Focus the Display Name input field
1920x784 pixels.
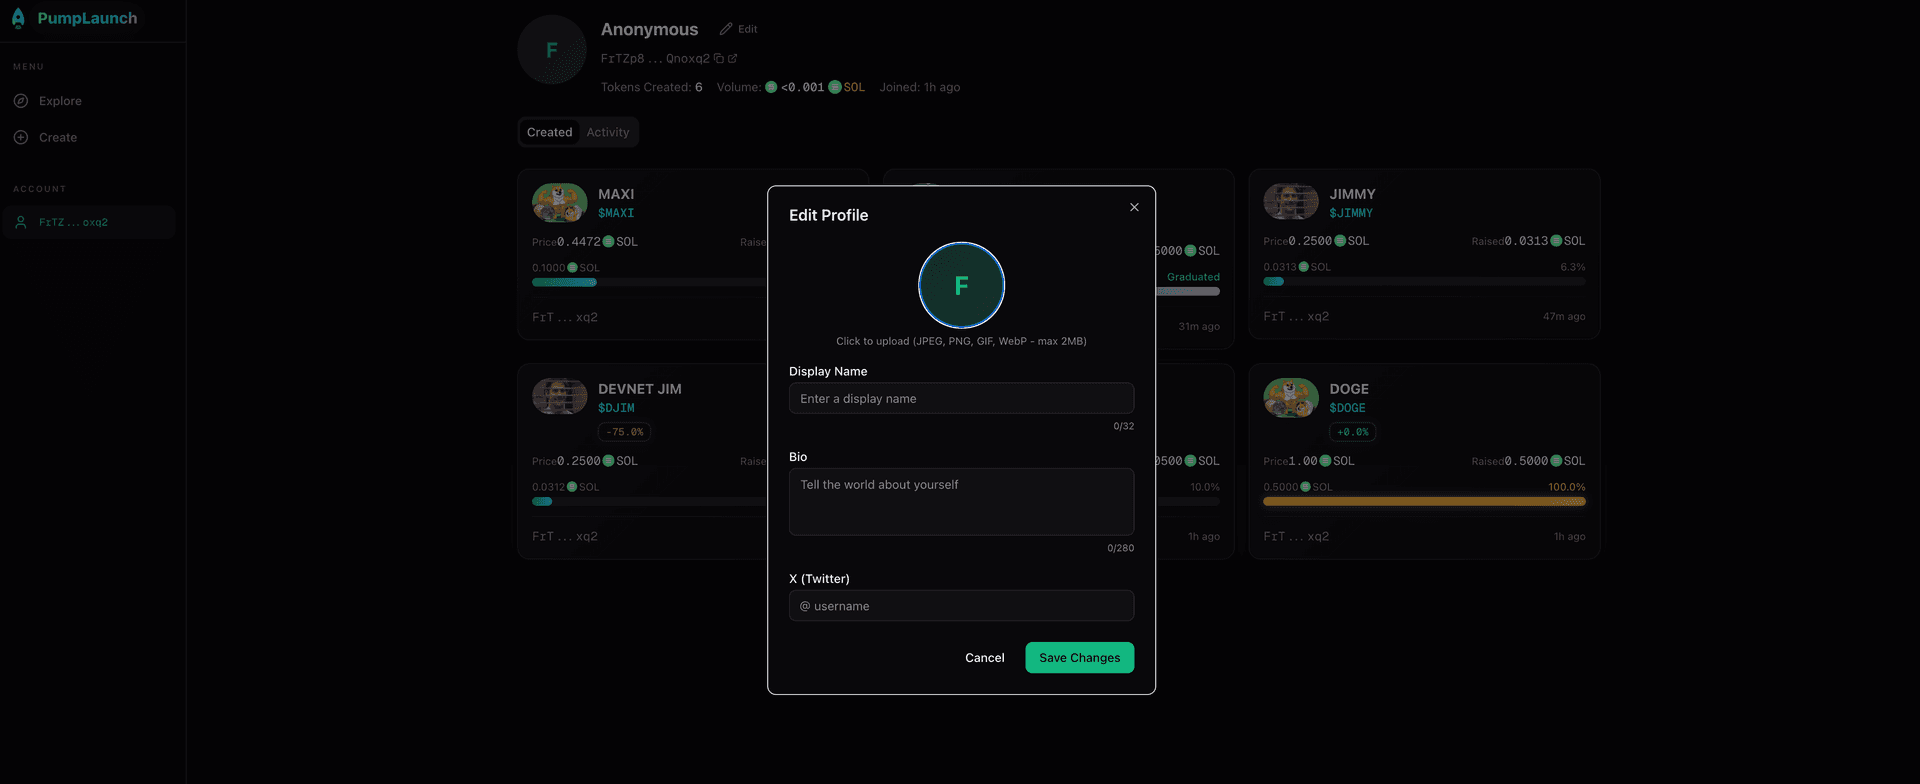tap(961, 398)
